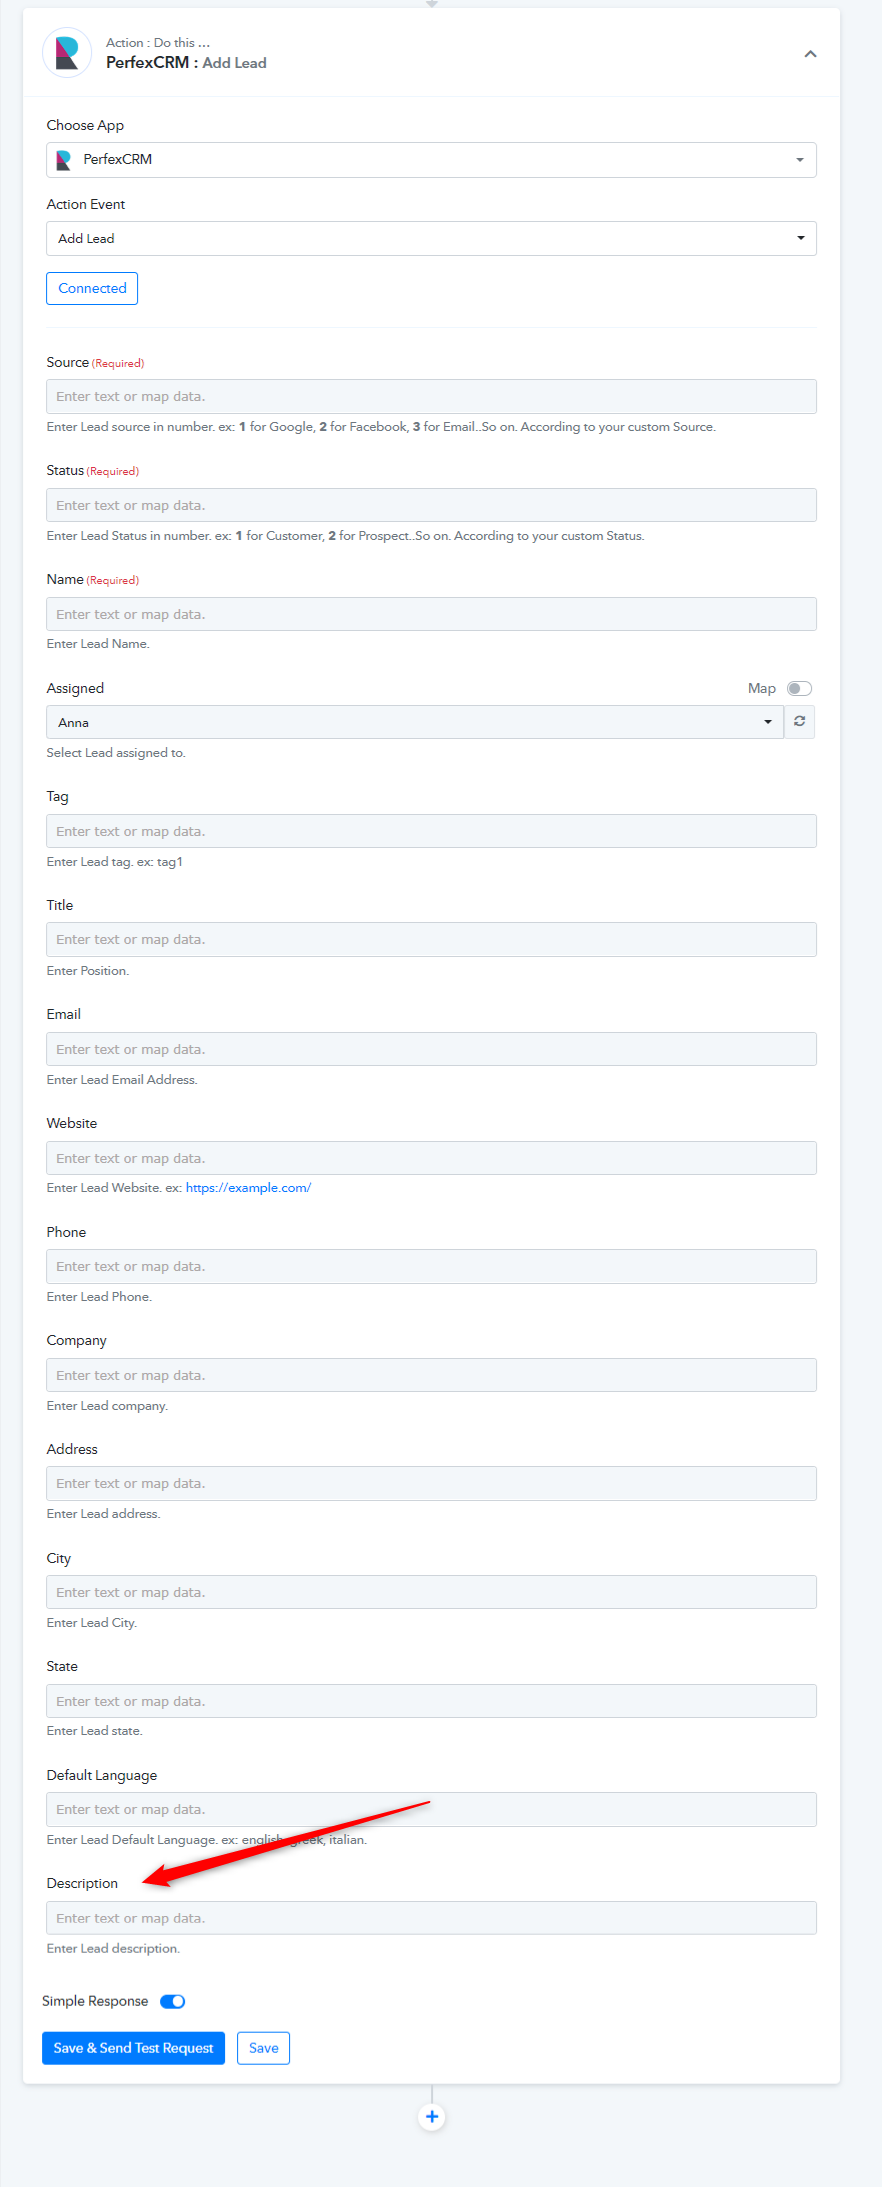Image resolution: width=882 pixels, height=2187 pixels.
Task: Click the PerfexCRM logo in the action header
Action: coord(67,53)
